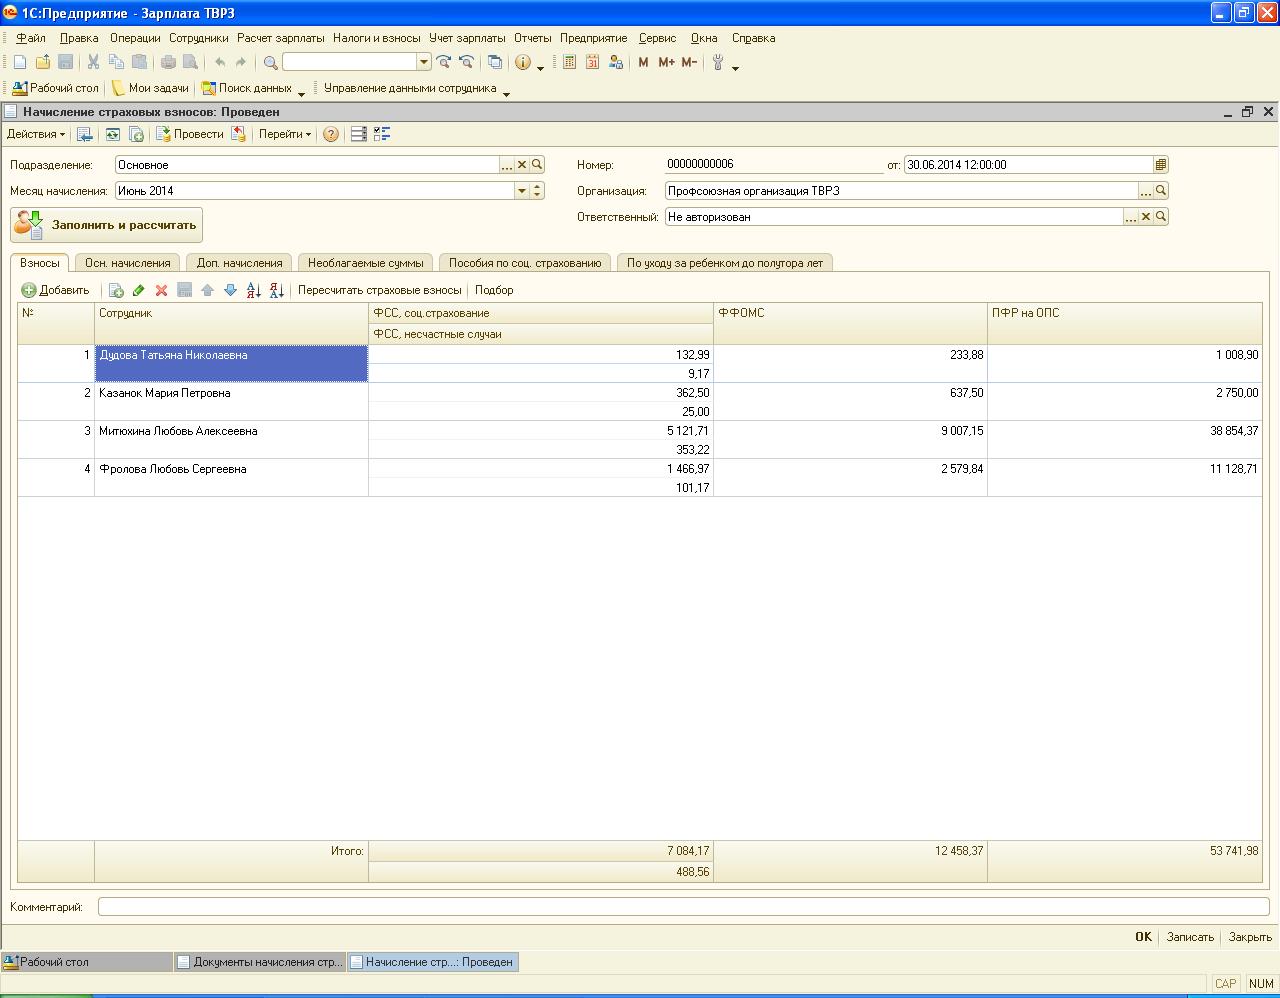Click Добавить to add a row

click(x=56, y=290)
